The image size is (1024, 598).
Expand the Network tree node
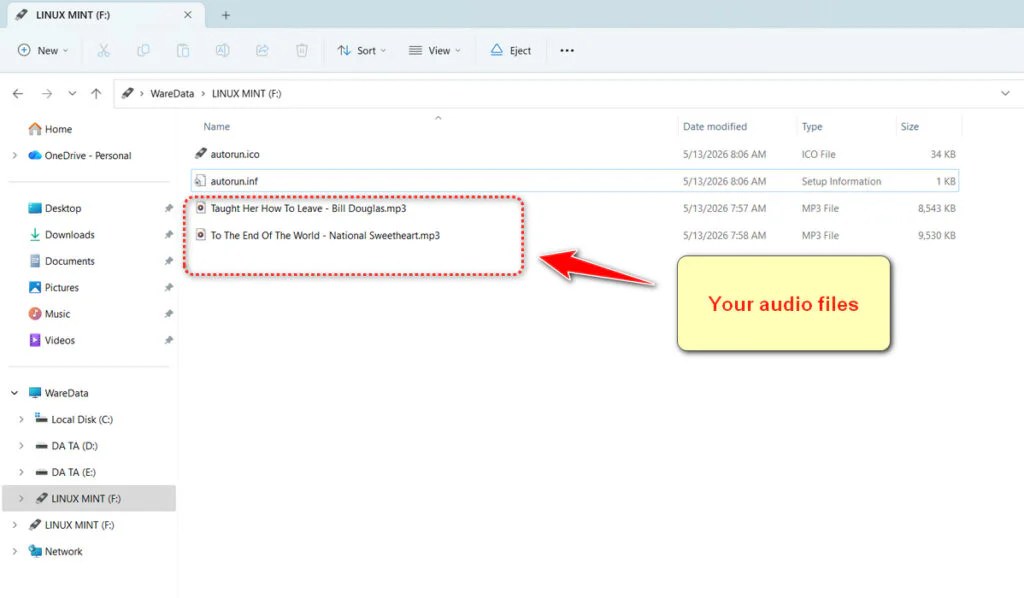[x=14, y=552]
